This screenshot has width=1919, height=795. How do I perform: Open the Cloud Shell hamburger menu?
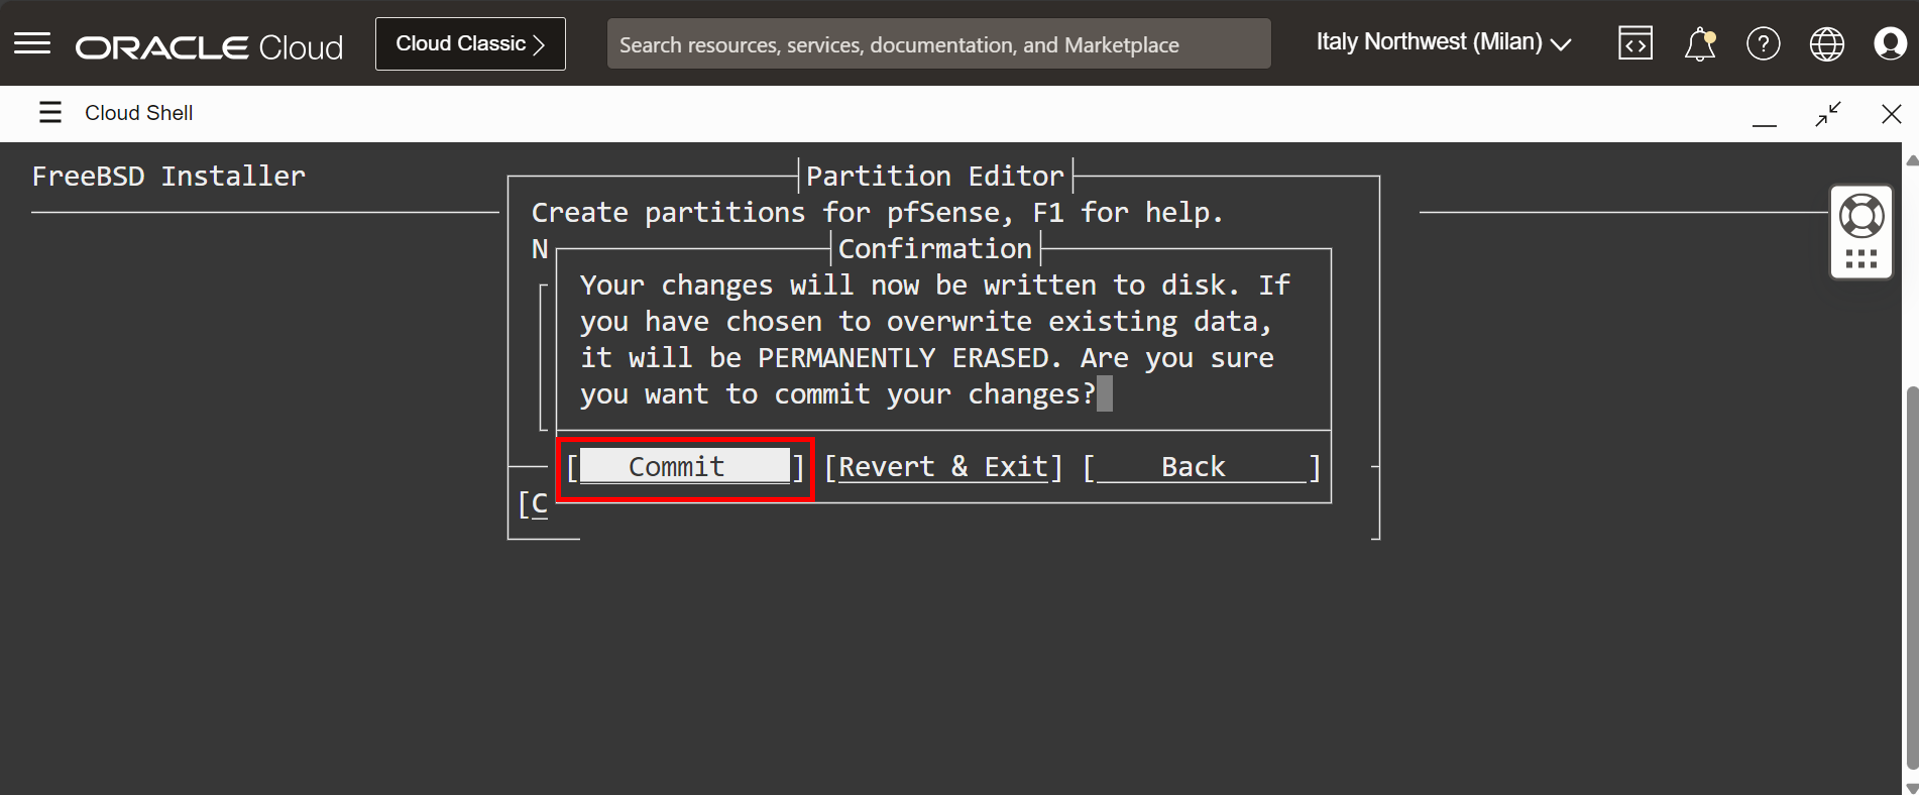(50, 113)
